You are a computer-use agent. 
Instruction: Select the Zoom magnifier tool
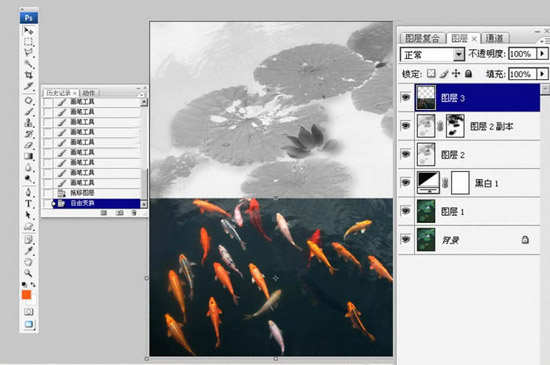coord(28,273)
